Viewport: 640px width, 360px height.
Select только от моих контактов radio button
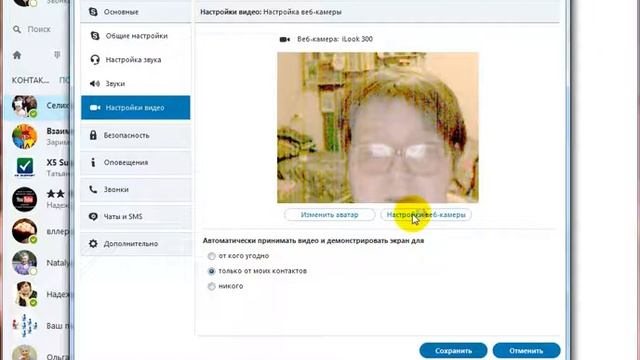coord(211,271)
